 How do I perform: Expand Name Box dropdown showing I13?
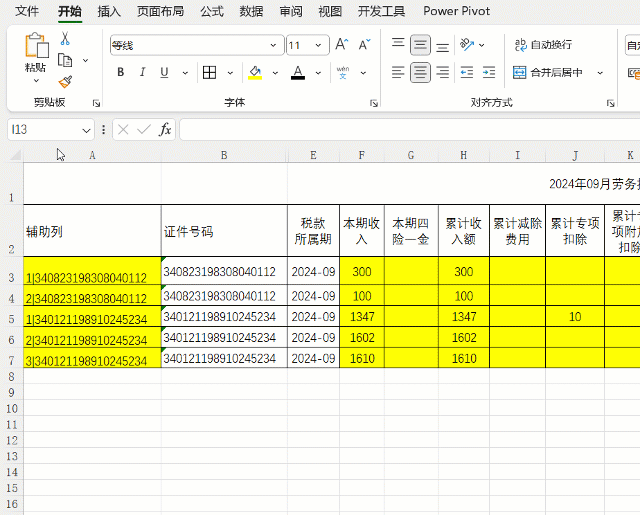pos(86,130)
